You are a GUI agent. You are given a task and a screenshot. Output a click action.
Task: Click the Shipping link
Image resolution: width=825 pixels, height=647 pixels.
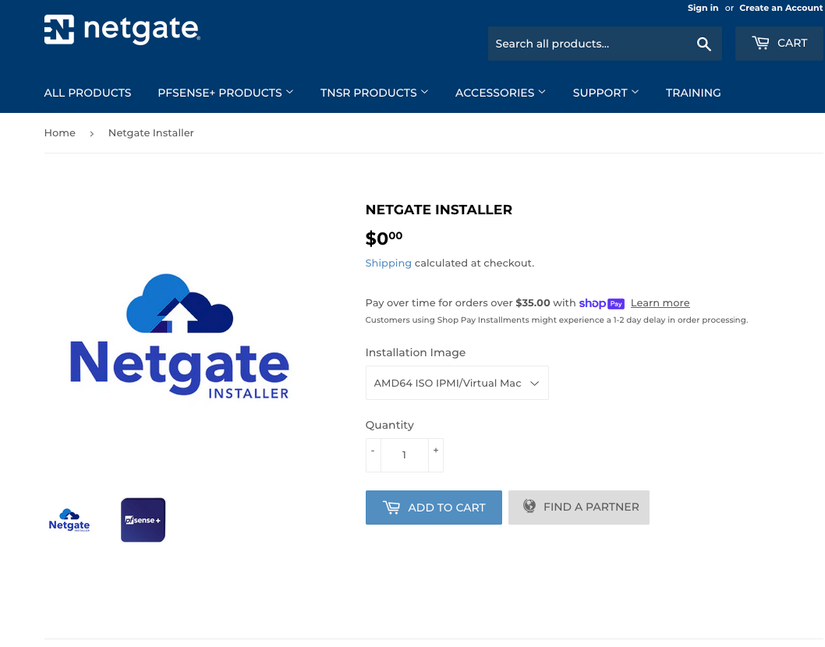click(387, 262)
